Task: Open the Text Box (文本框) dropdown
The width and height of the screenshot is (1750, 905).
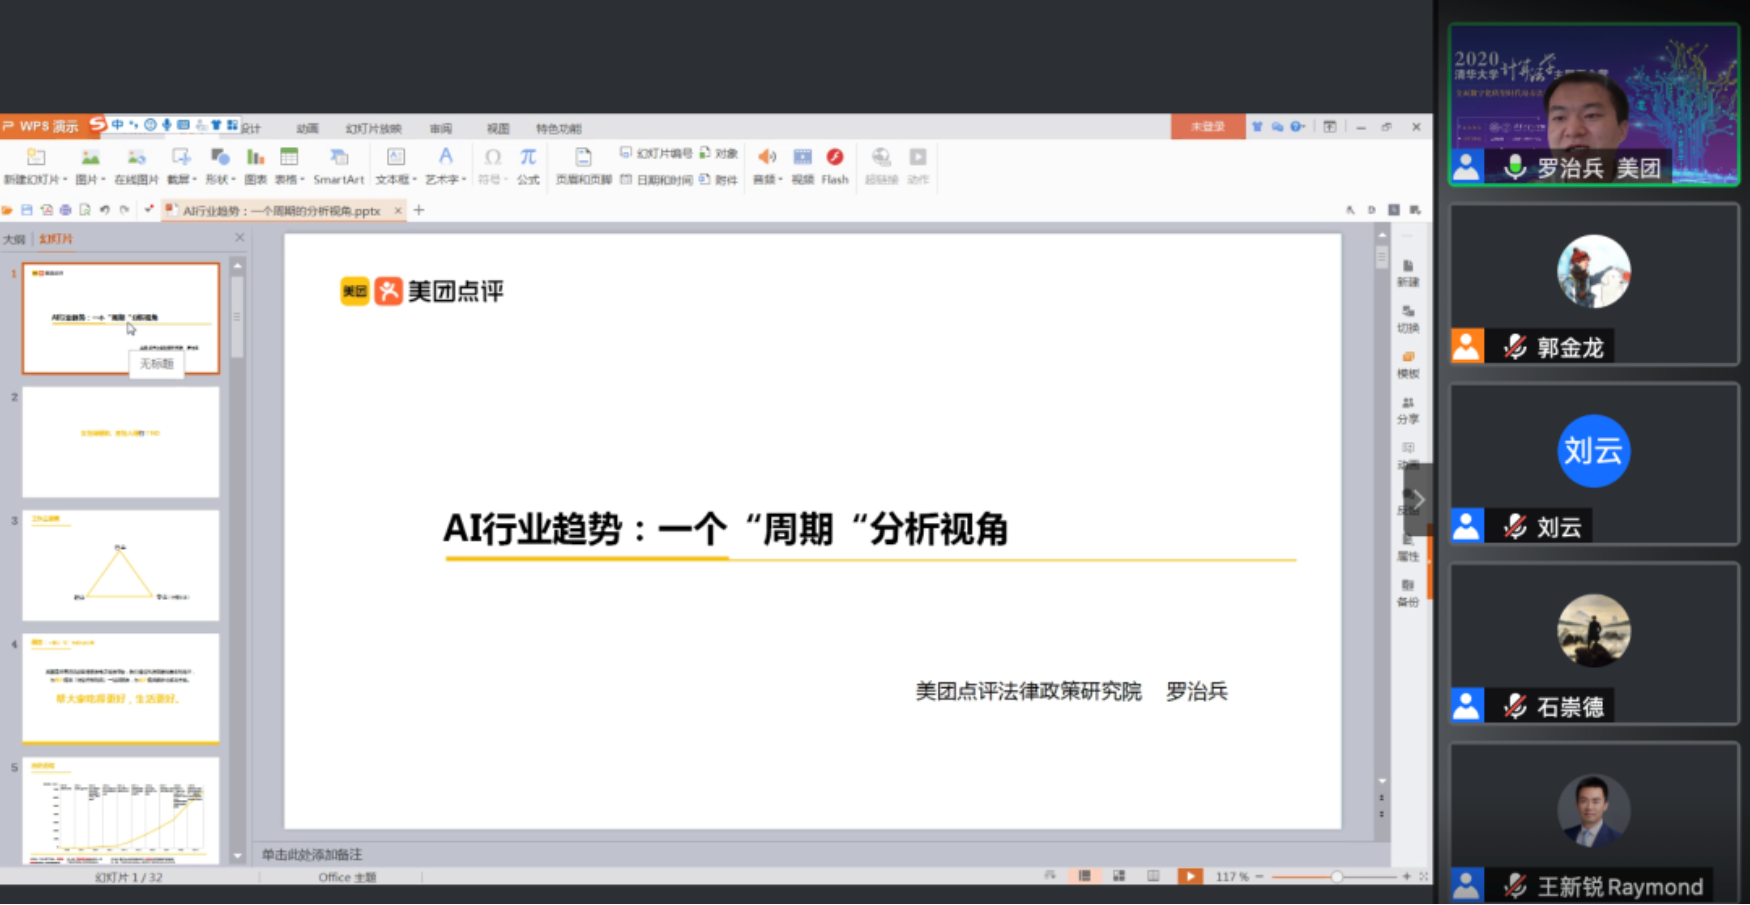Action: coord(395,166)
